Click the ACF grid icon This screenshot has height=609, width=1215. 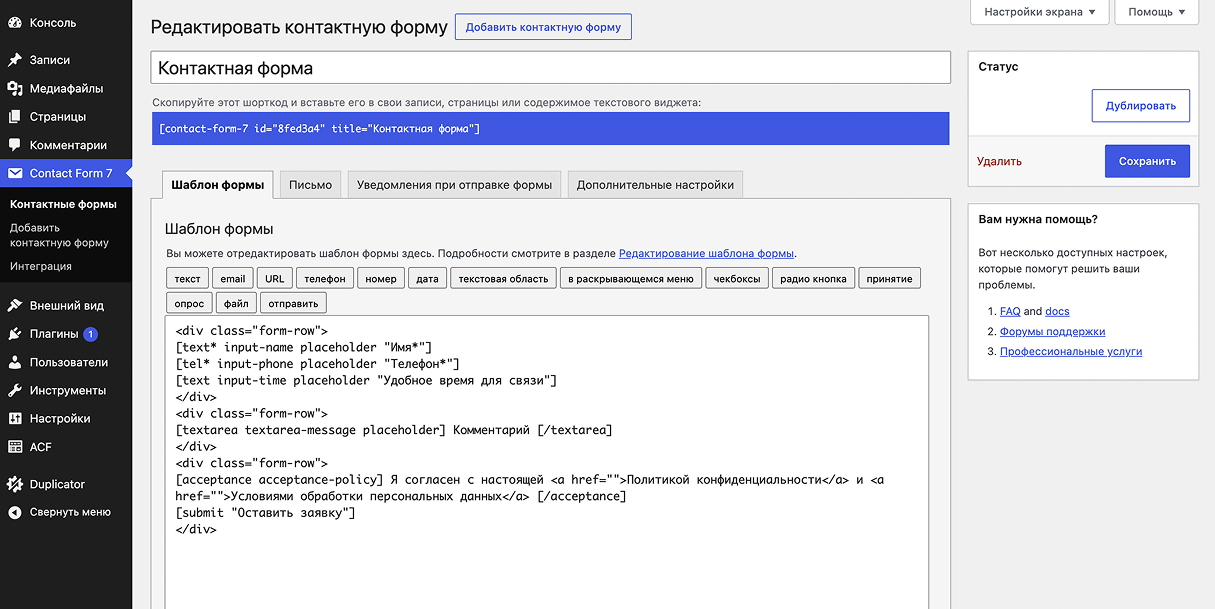pos(15,447)
